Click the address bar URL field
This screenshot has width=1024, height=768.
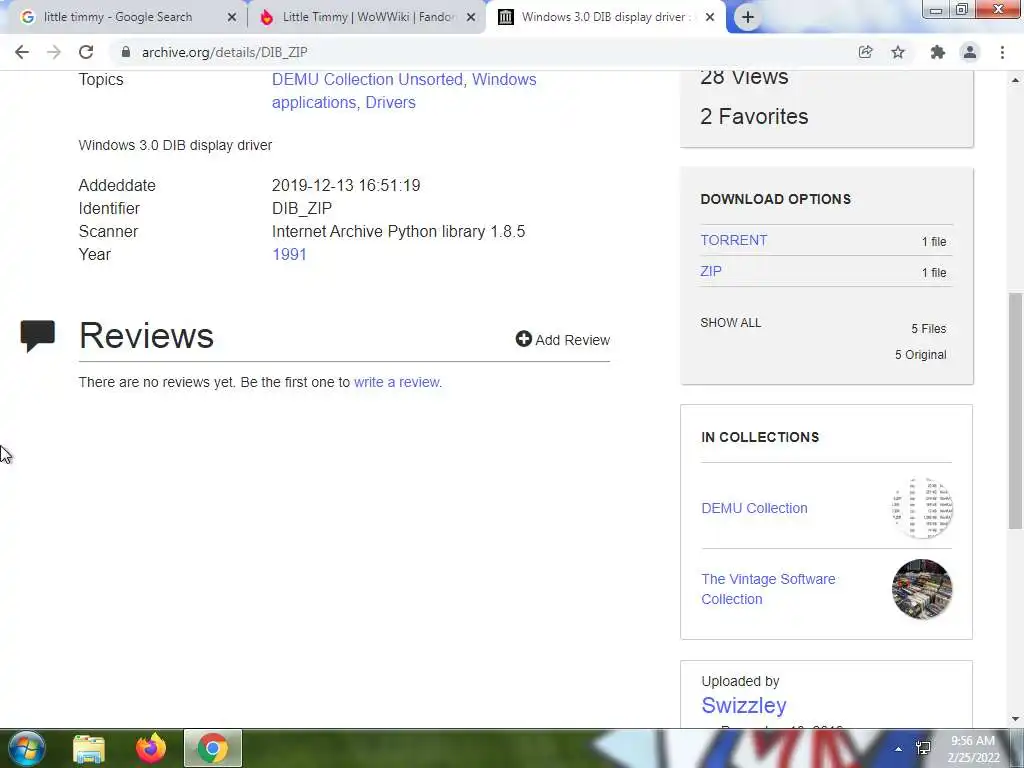224,52
